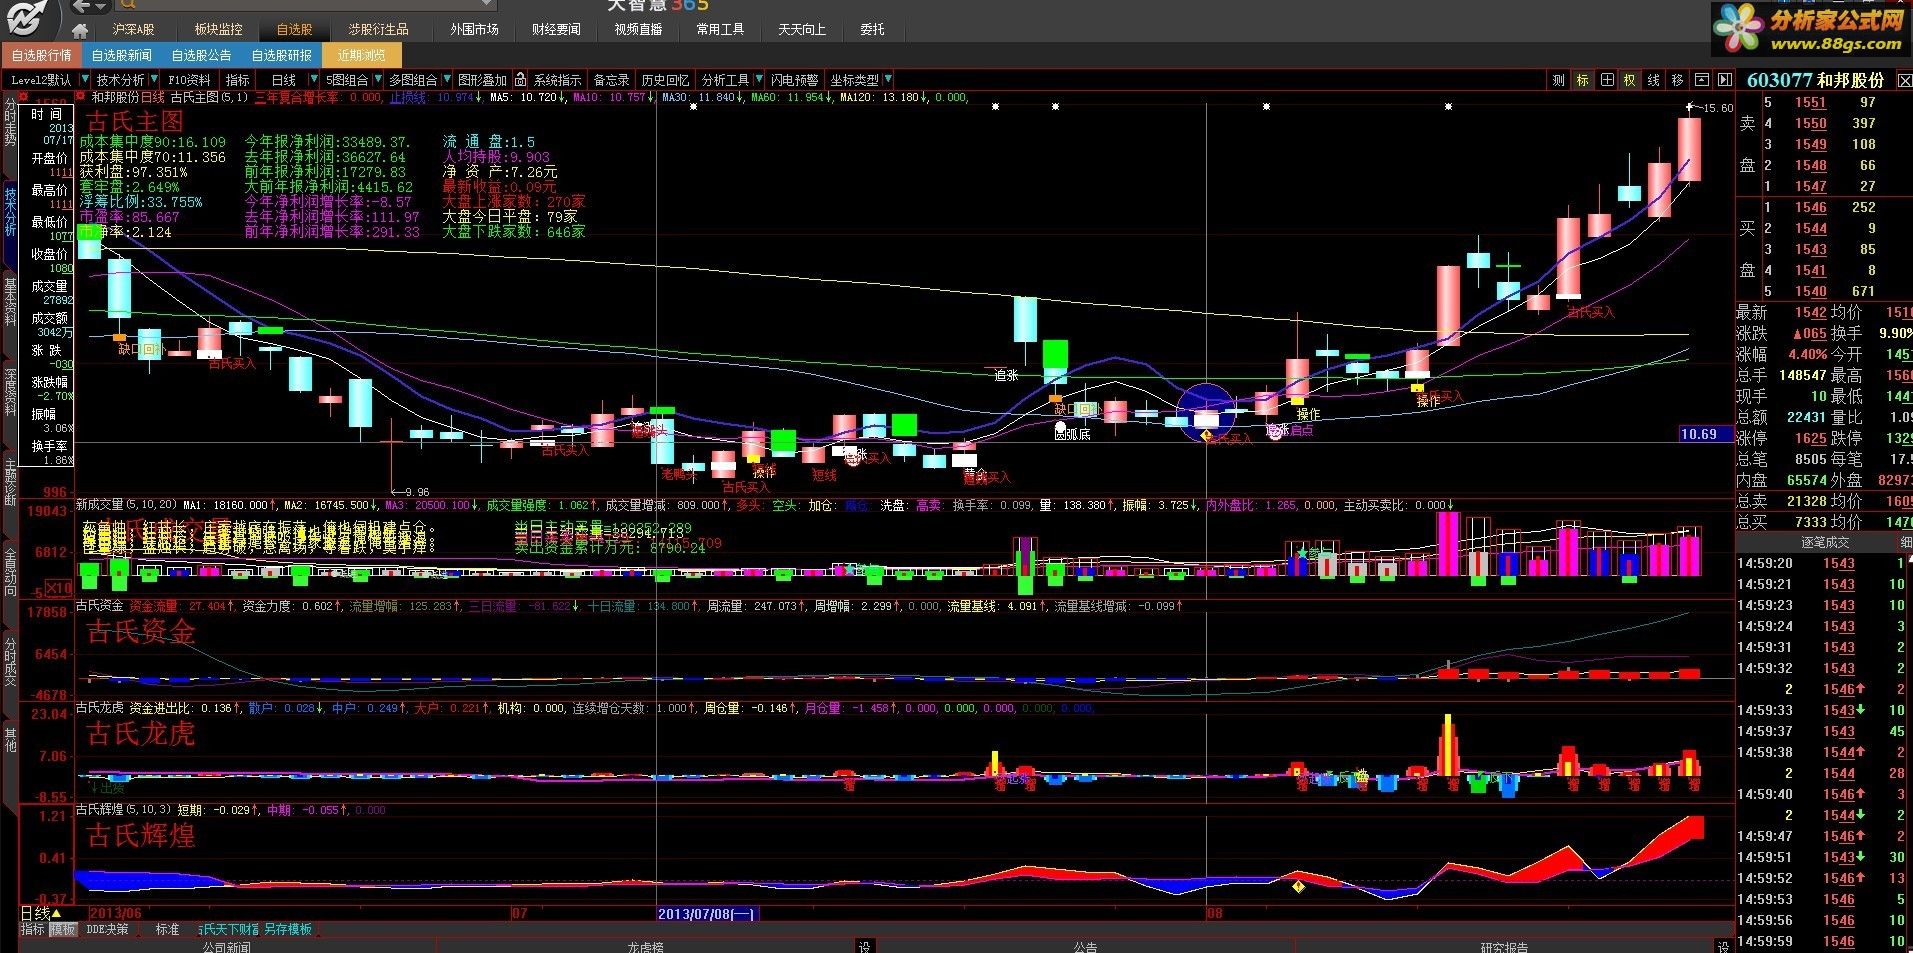Open the 财经要闻 menu

556,30
